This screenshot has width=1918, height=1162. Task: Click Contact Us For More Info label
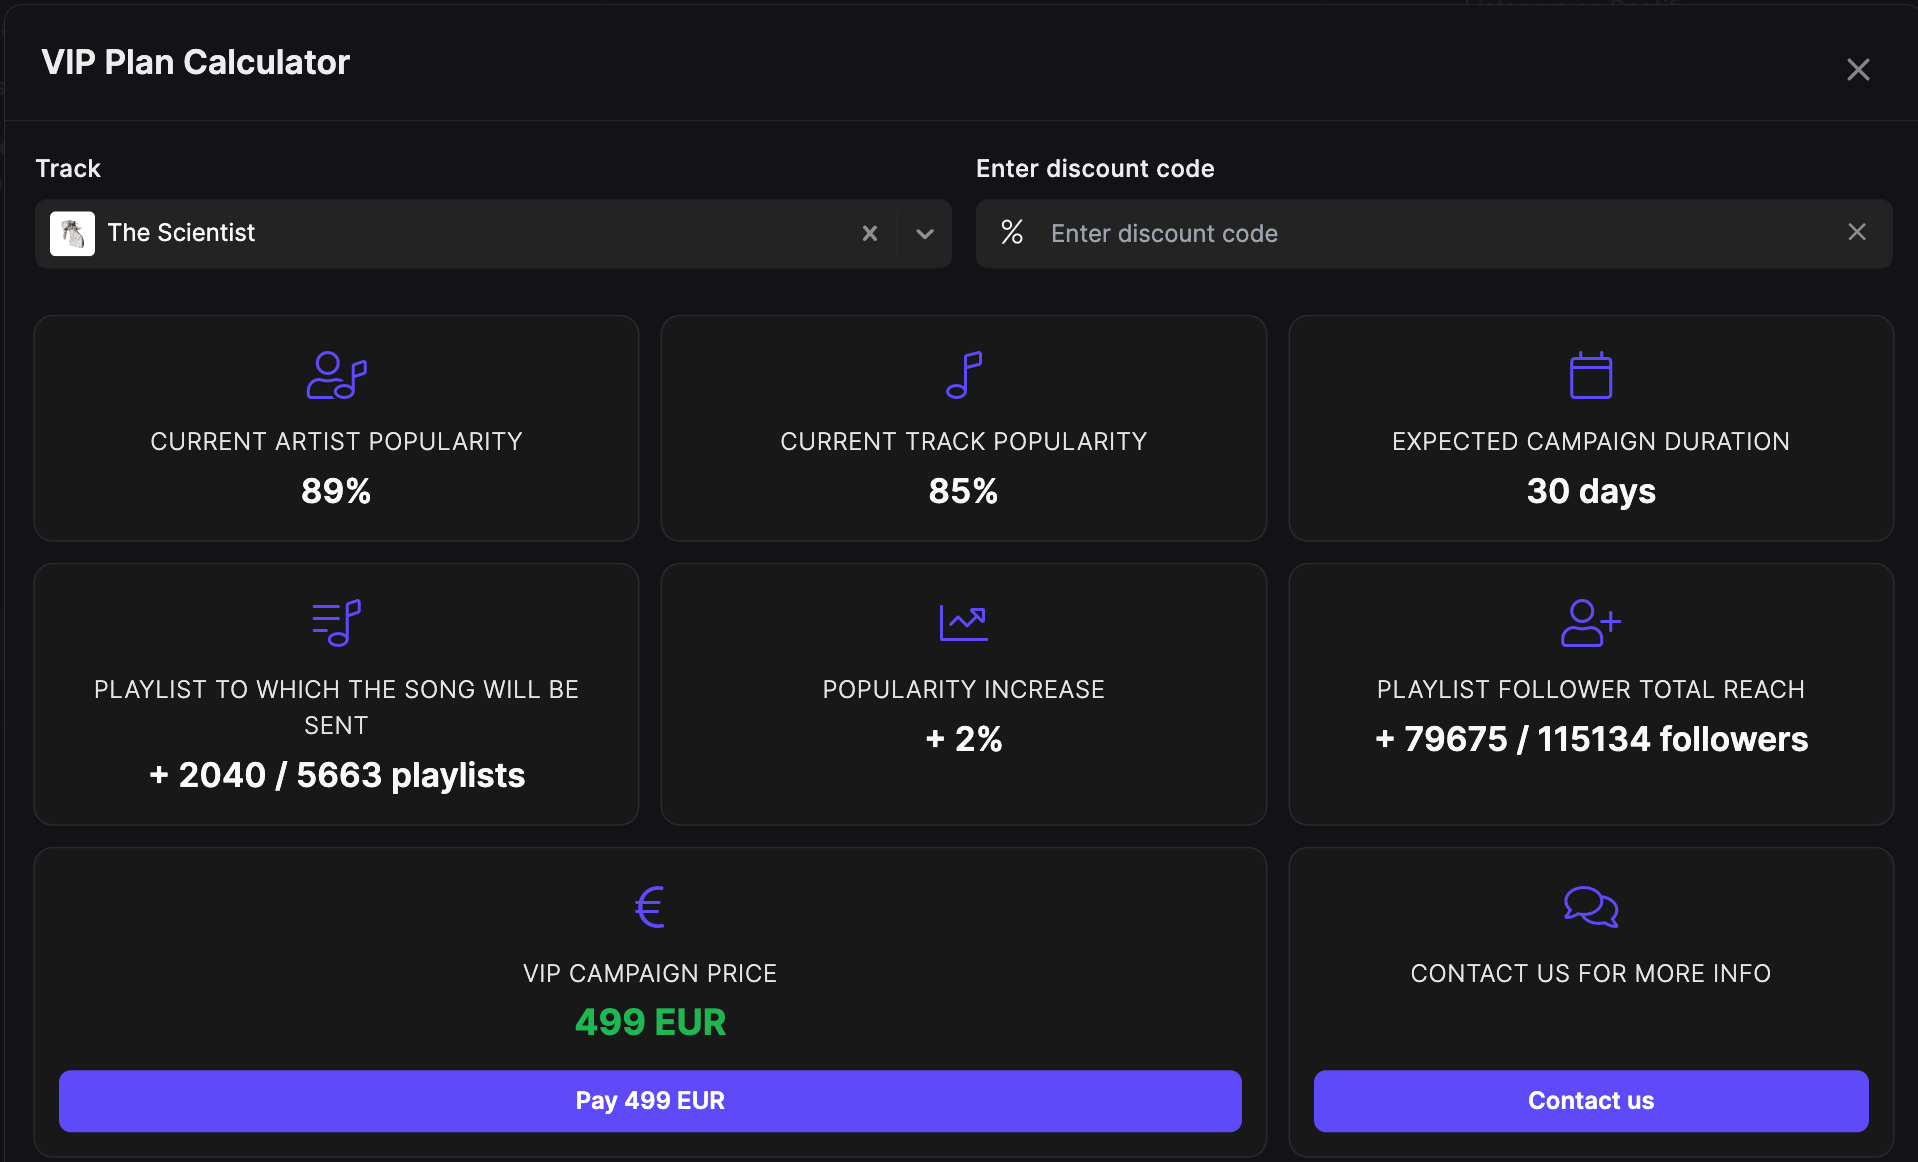[x=1591, y=973]
